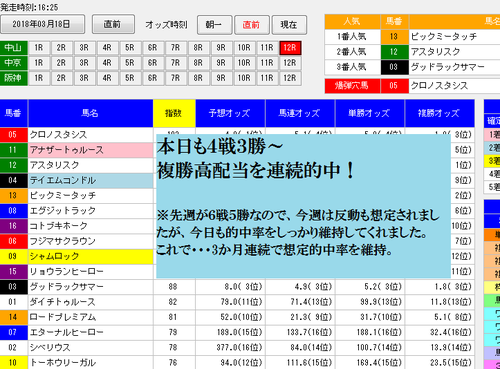Click the 2018年03月18日 date button

pyautogui.click(x=42, y=24)
